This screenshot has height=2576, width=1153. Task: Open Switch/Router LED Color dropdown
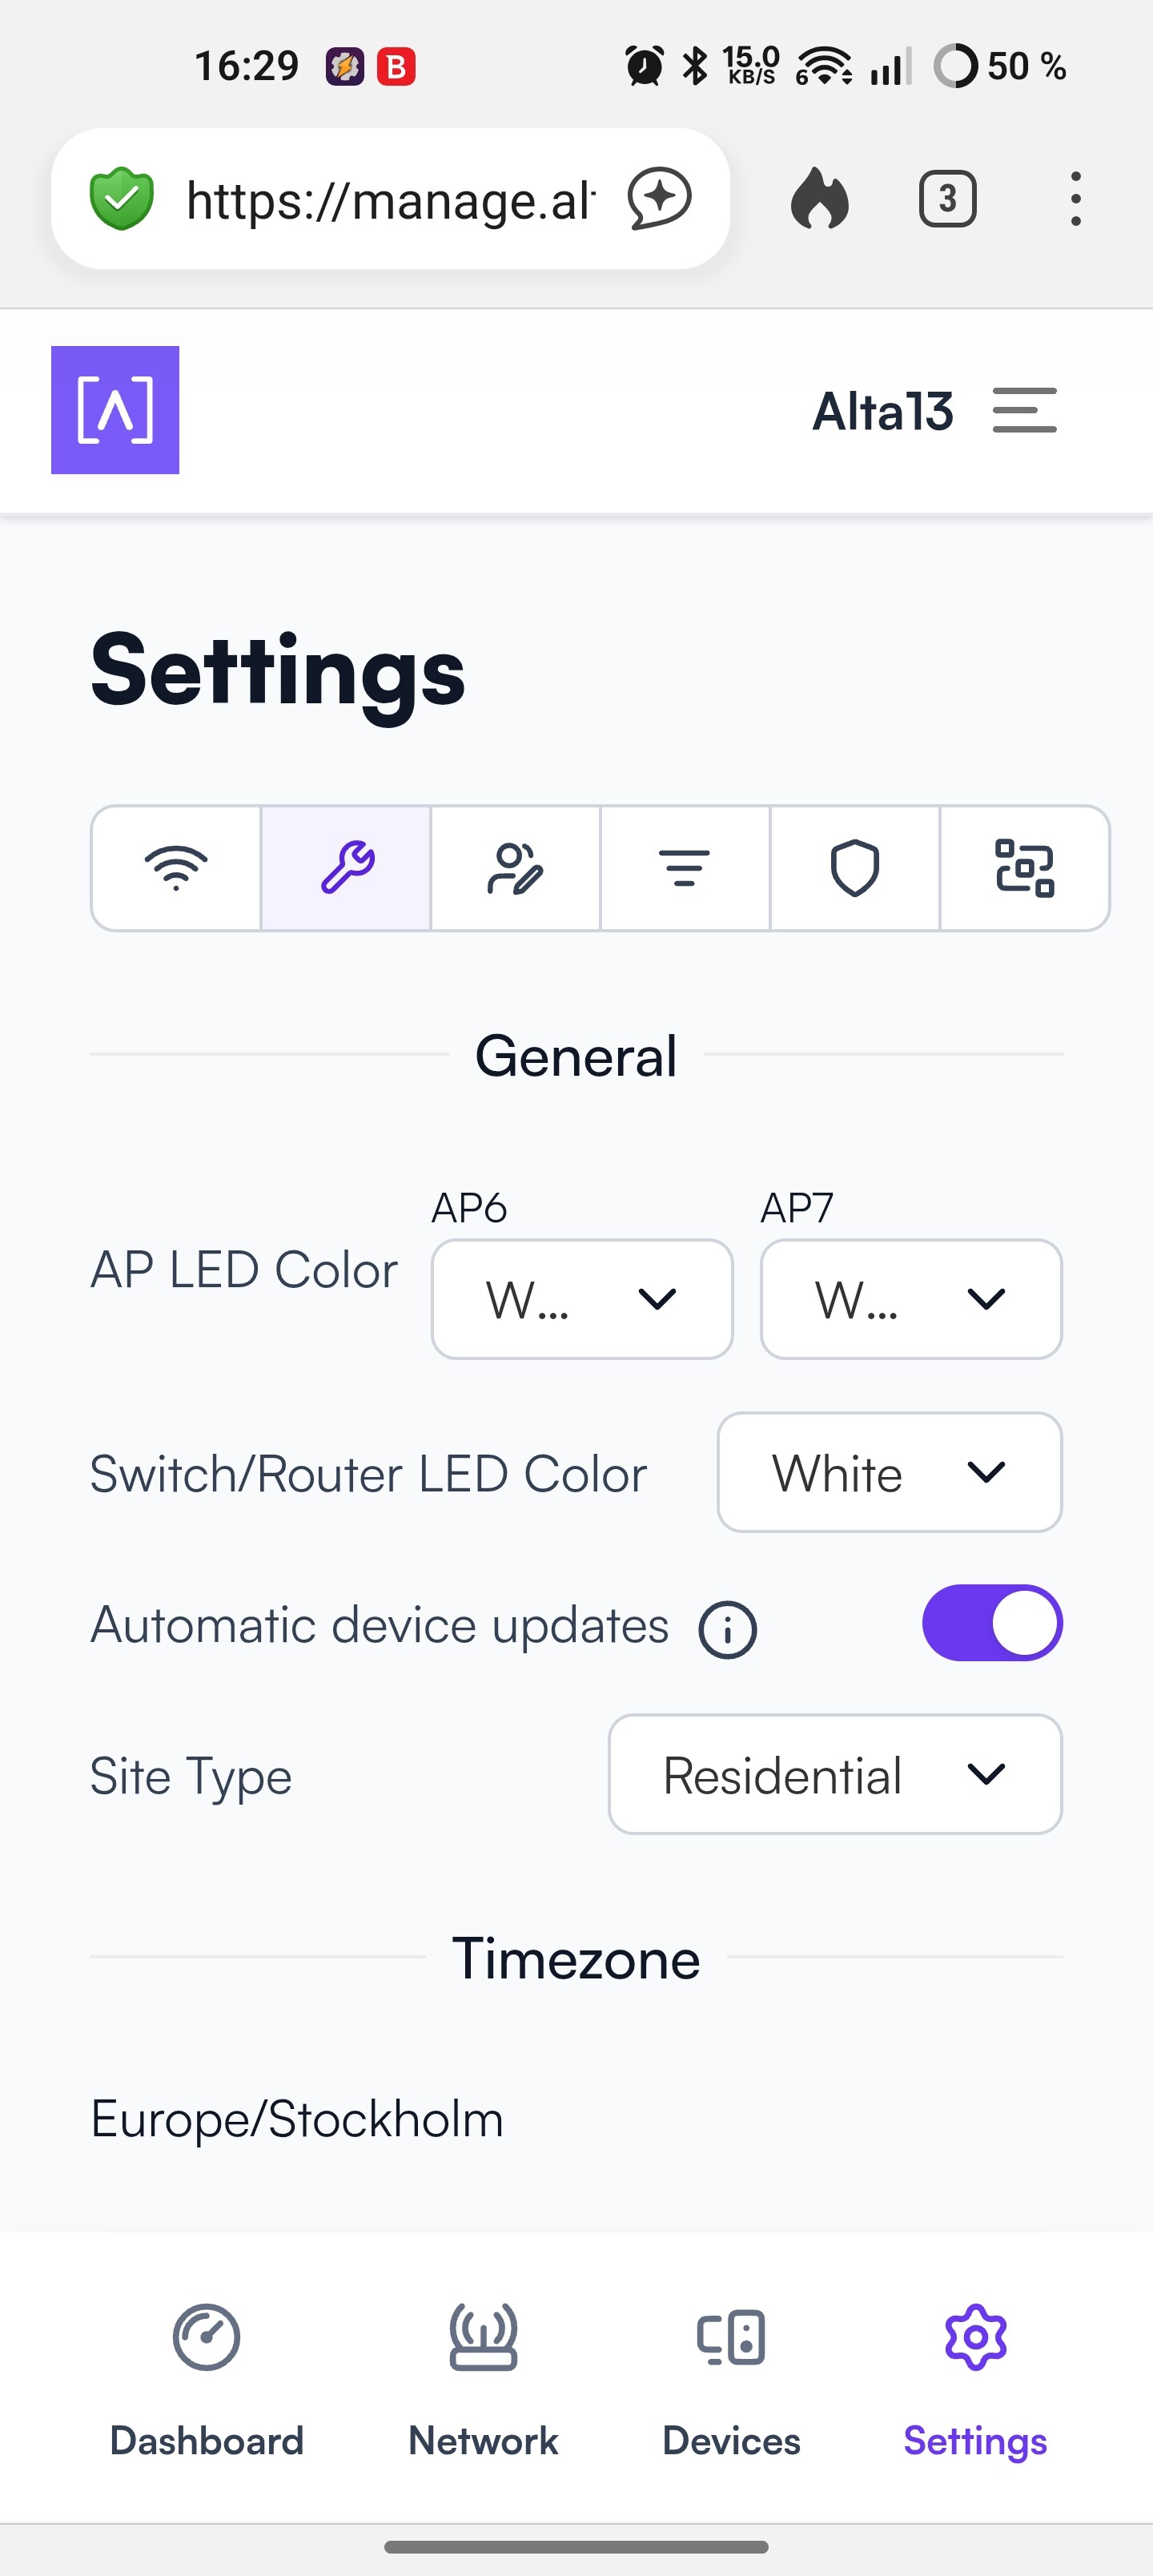click(x=889, y=1472)
